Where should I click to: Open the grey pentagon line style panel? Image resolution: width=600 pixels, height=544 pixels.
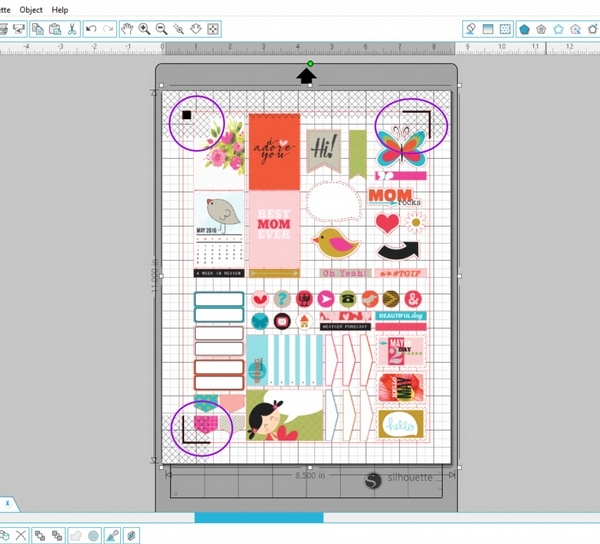click(541, 29)
